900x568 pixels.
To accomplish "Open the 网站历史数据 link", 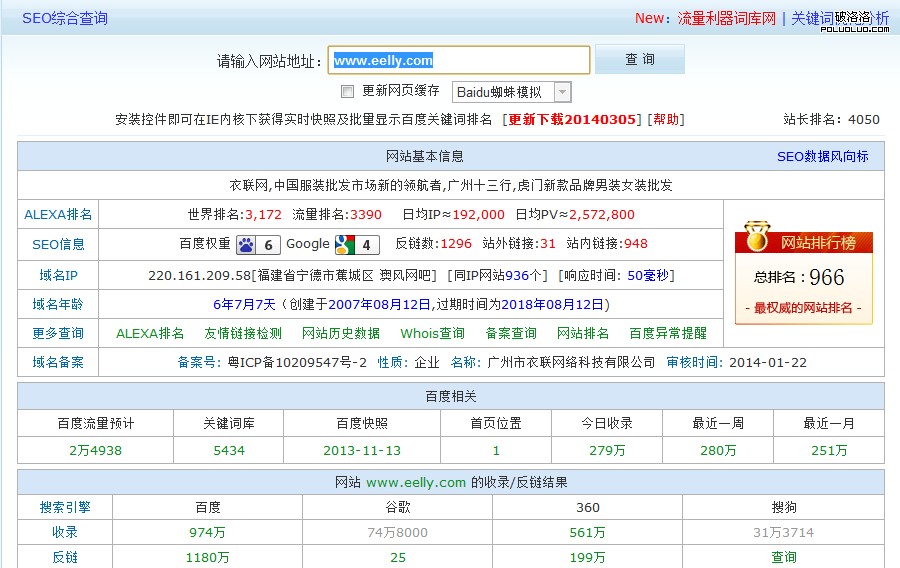I will coord(341,333).
